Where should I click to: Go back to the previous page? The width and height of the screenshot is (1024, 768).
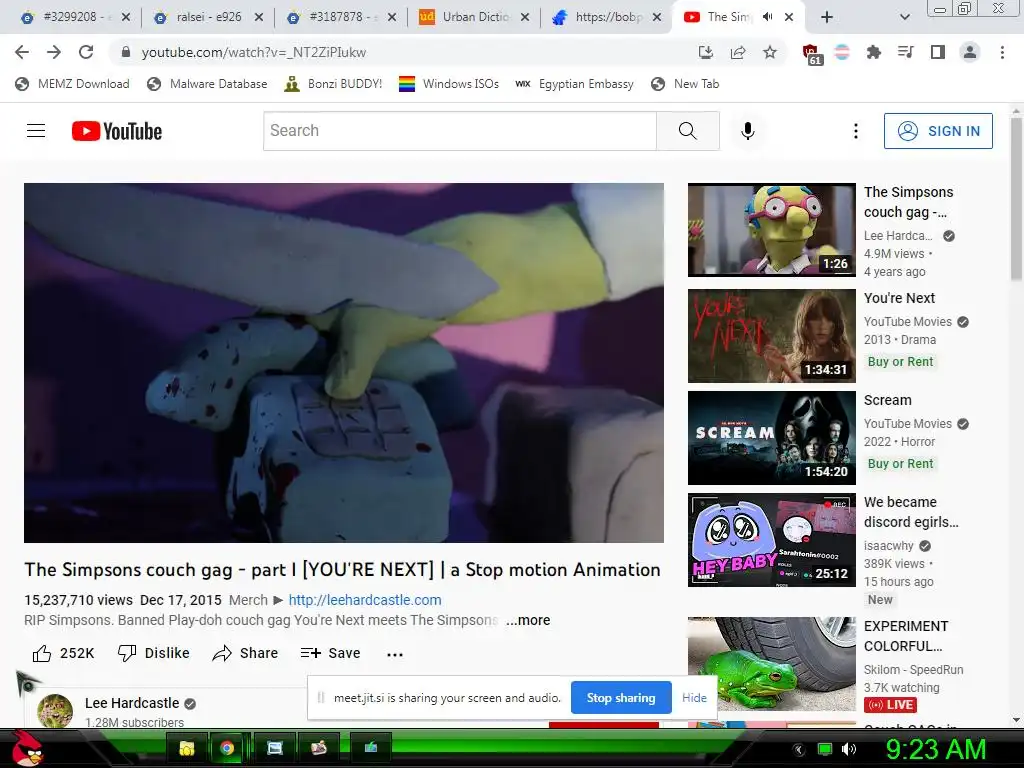(22, 52)
